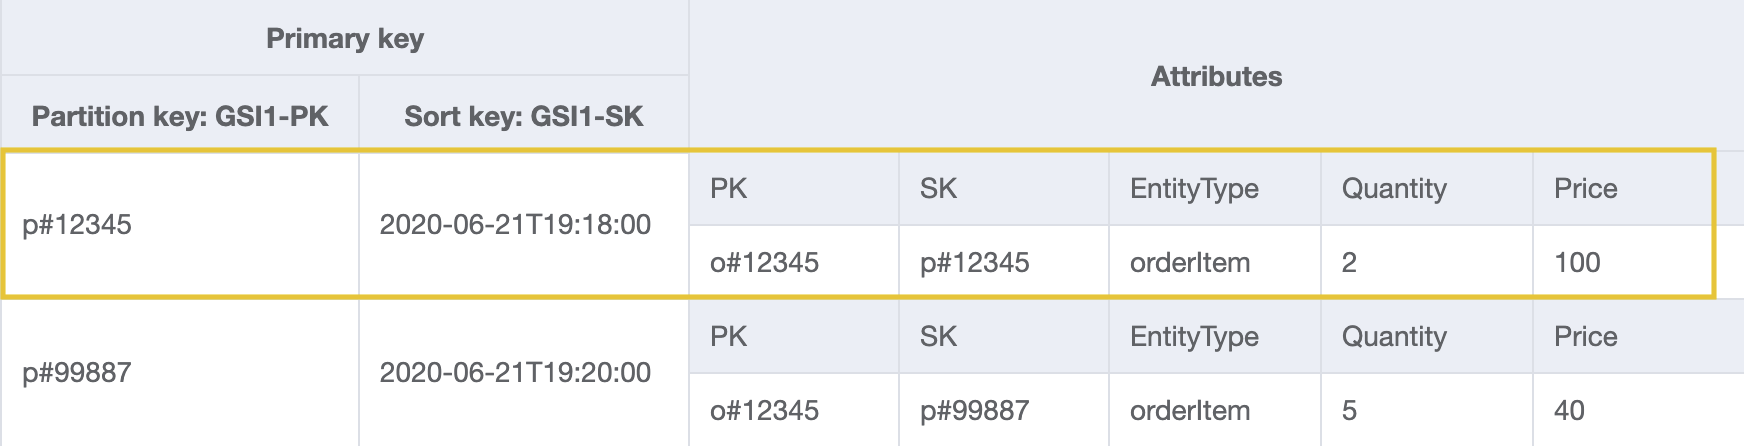Screen dimensions: 1744x446
Task: Click the EntityType label in the highlighted row
Action: 1194,189
